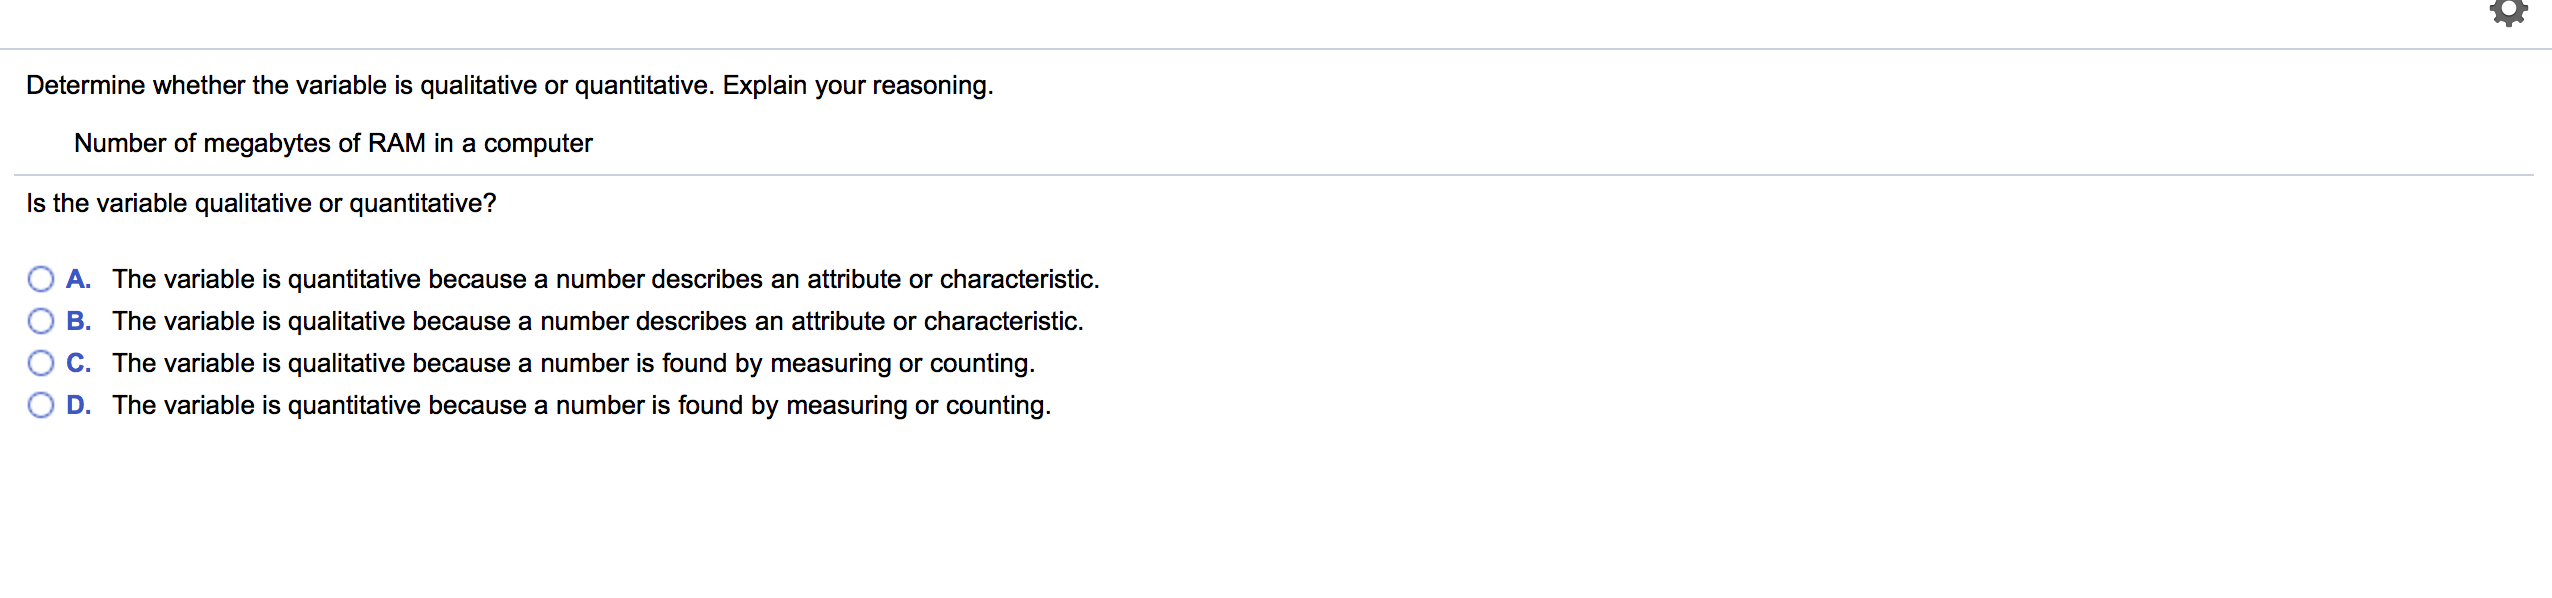Pick answer 'qualitative because a number is found by measuring'
The height and width of the screenshot is (598, 2552).
(574, 363)
